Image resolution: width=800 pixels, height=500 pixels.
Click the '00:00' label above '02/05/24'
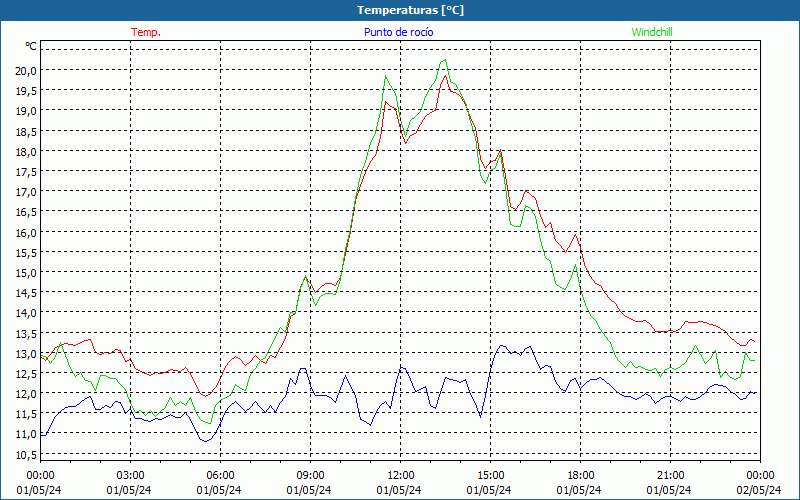760,476
